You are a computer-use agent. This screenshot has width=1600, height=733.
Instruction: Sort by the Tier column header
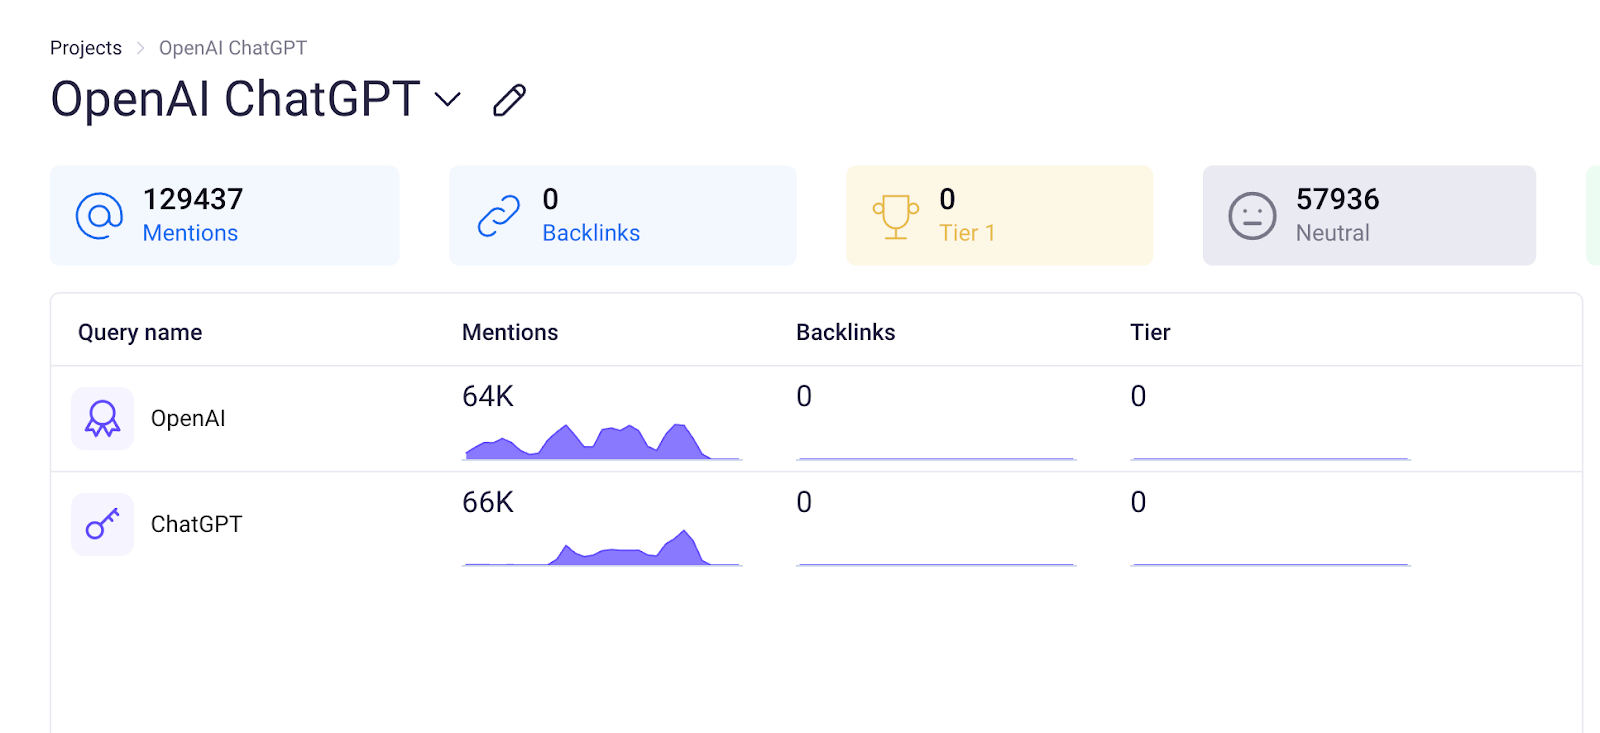pyautogui.click(x=1150, y=332)
